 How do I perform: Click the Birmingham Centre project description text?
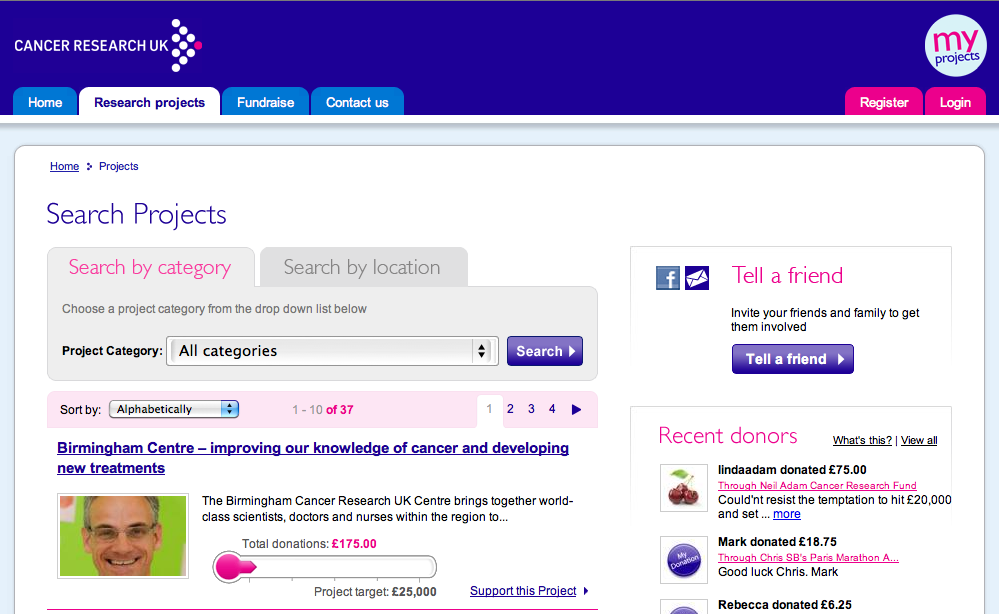click(x=388, y=509)
